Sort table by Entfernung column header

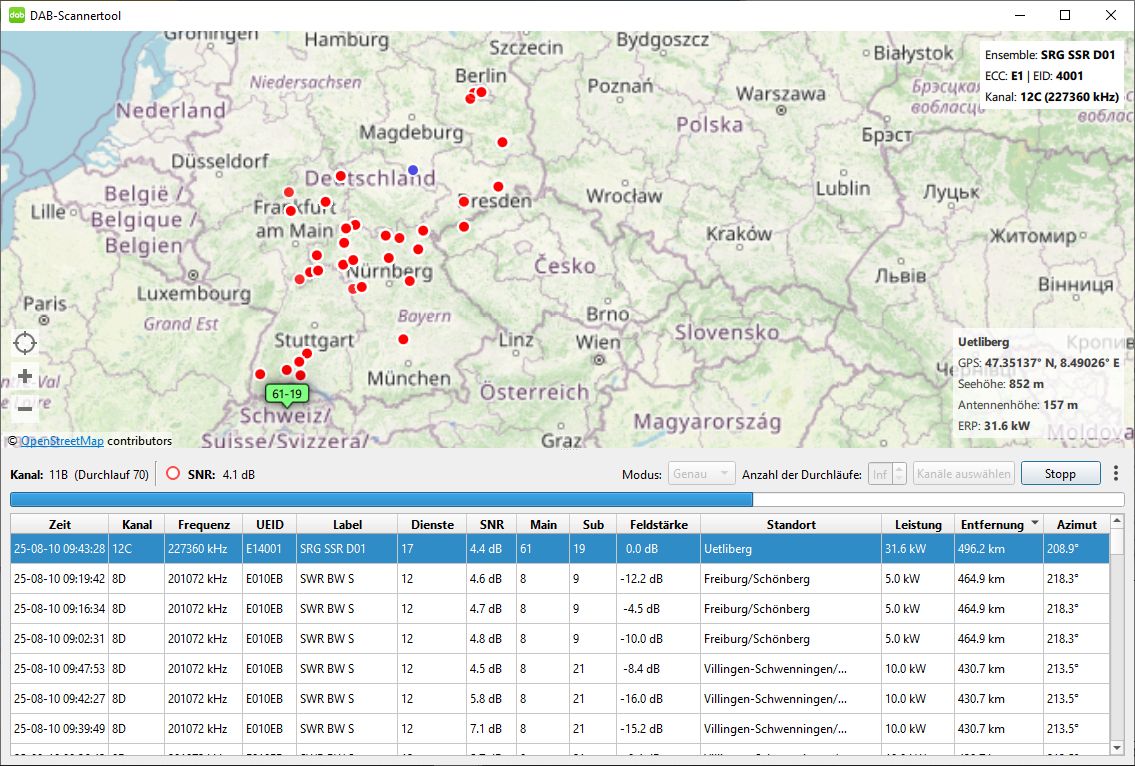(x=992, y=524)
